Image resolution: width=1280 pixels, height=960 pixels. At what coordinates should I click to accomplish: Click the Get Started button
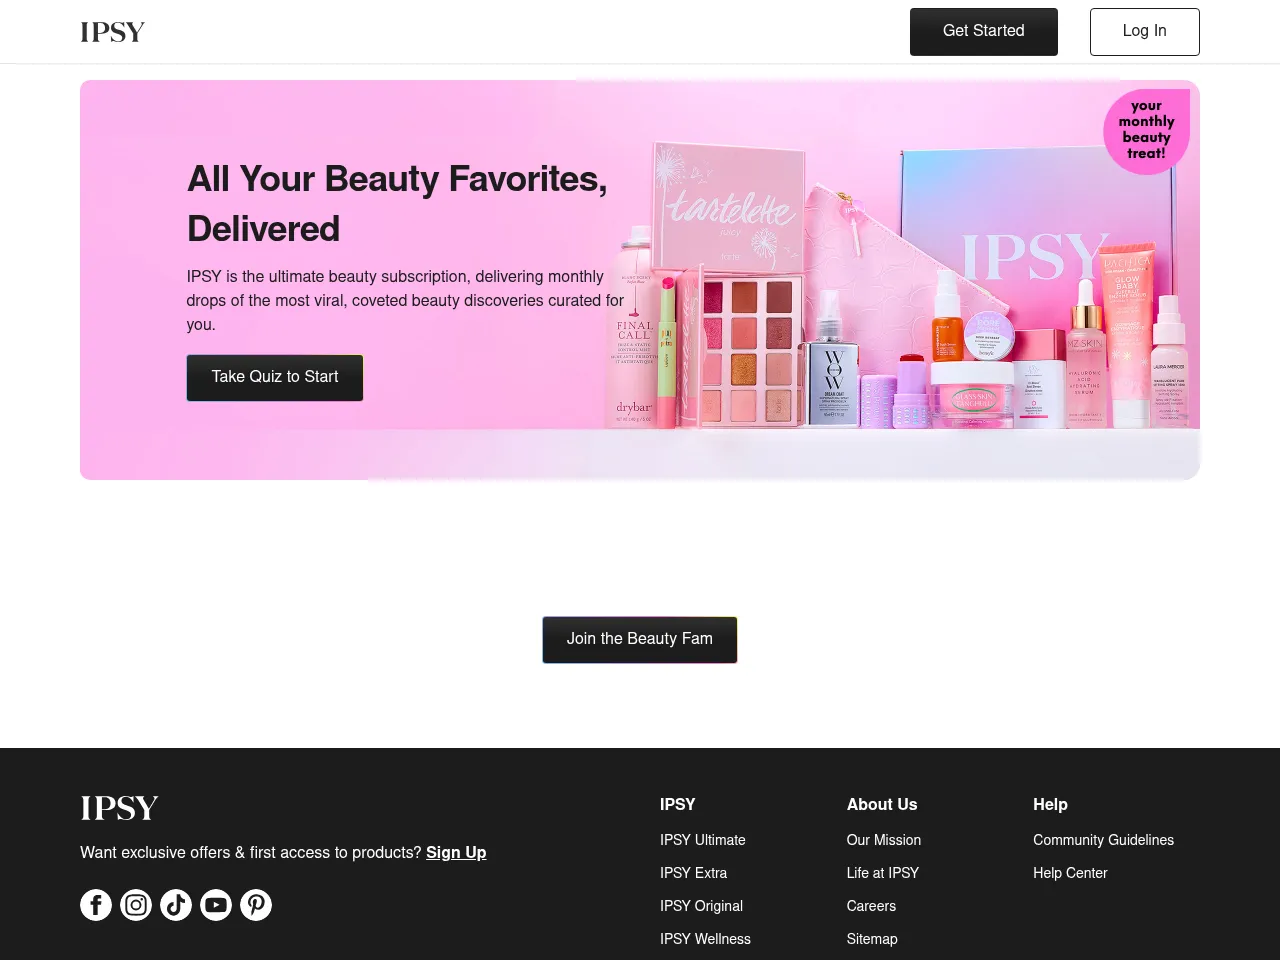[983, 31]
